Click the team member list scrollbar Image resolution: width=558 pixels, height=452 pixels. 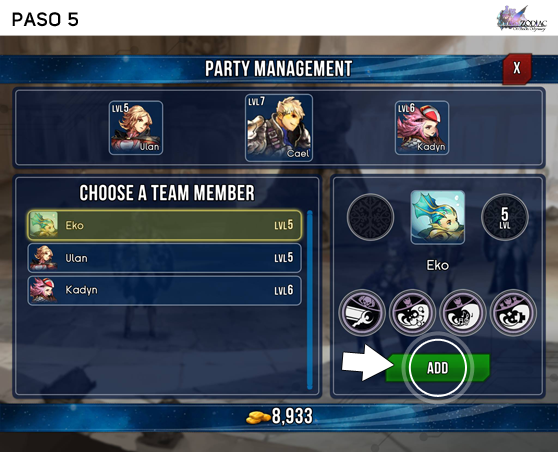coord(310,300)
